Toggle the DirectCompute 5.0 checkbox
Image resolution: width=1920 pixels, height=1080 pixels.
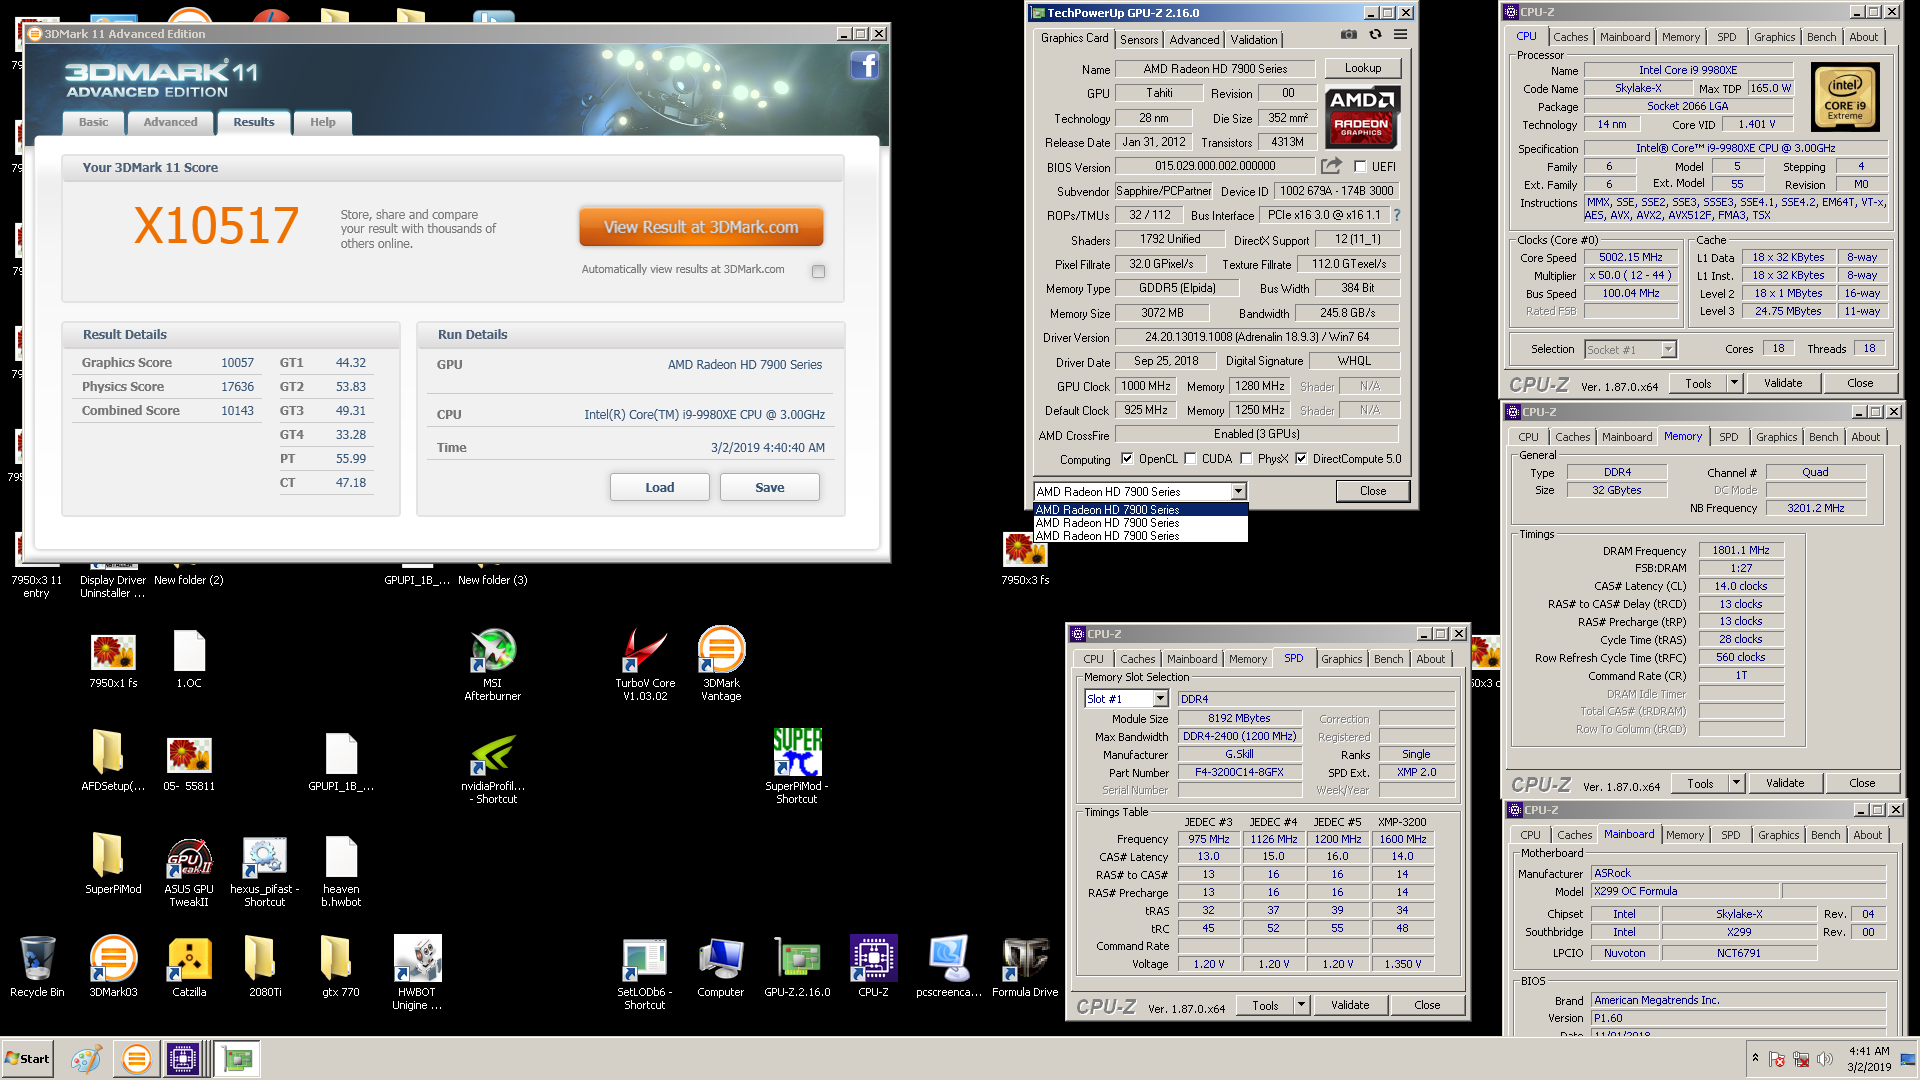1301,459
